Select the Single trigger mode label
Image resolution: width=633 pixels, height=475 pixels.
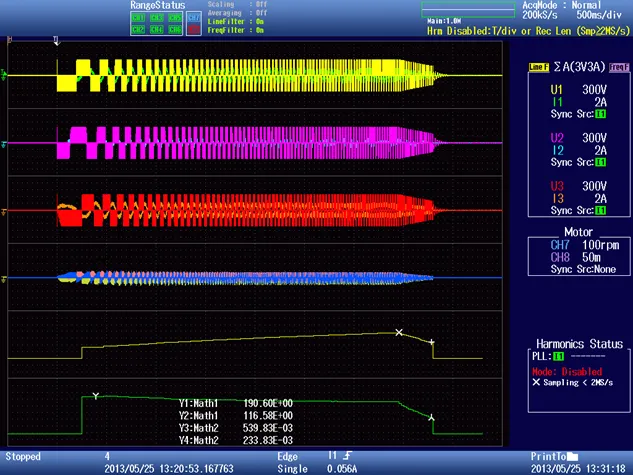[292, 469]
